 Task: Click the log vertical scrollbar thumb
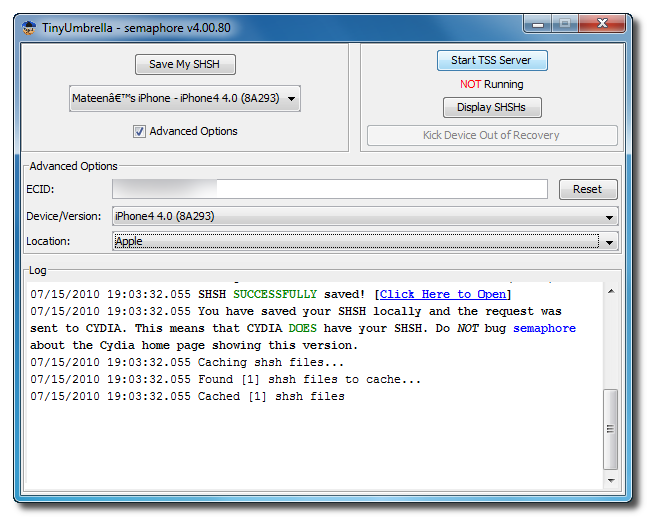point(610,429)
